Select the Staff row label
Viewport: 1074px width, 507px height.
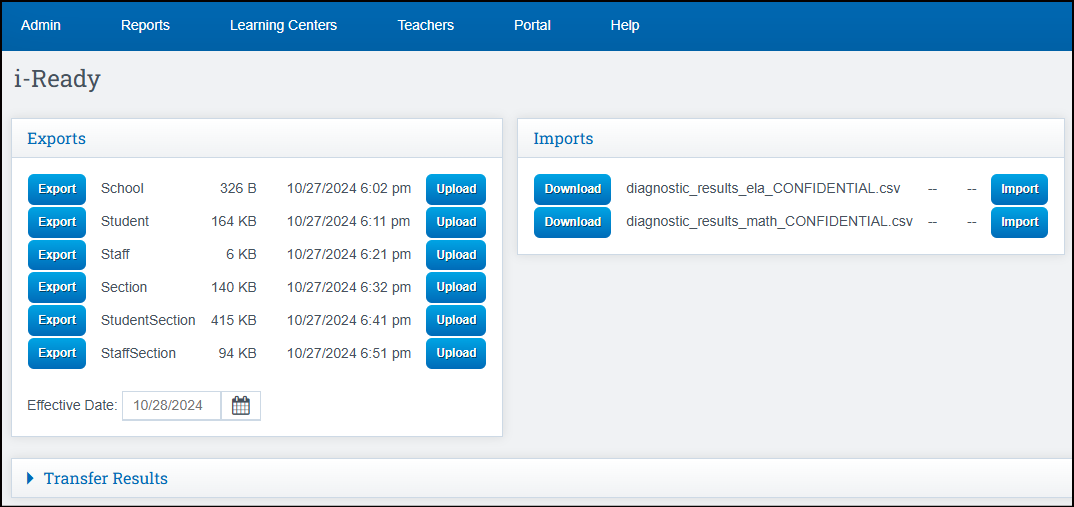point(115,254)
